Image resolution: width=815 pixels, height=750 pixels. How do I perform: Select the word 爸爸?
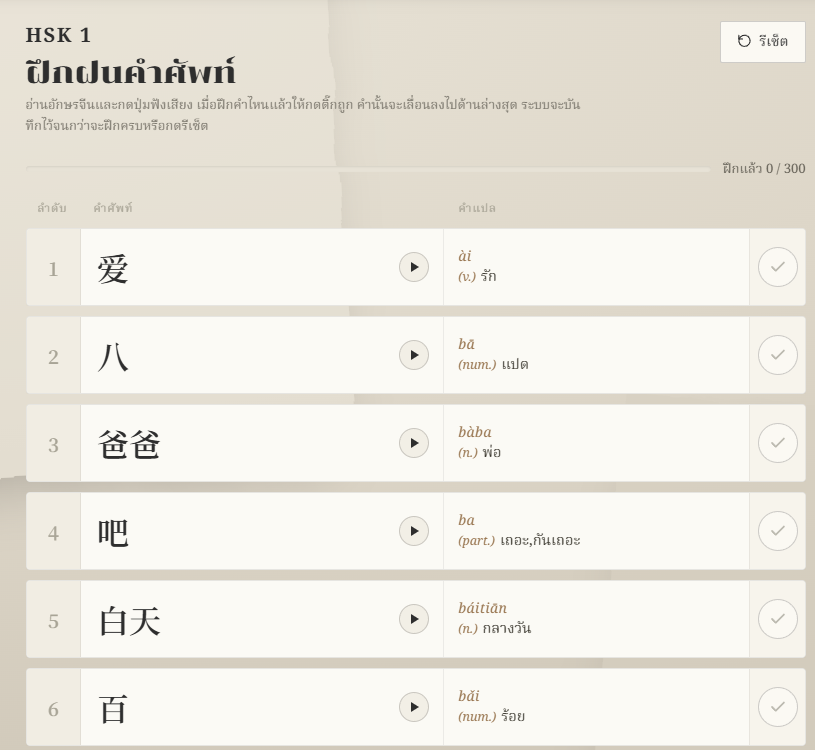pos(129,445)
